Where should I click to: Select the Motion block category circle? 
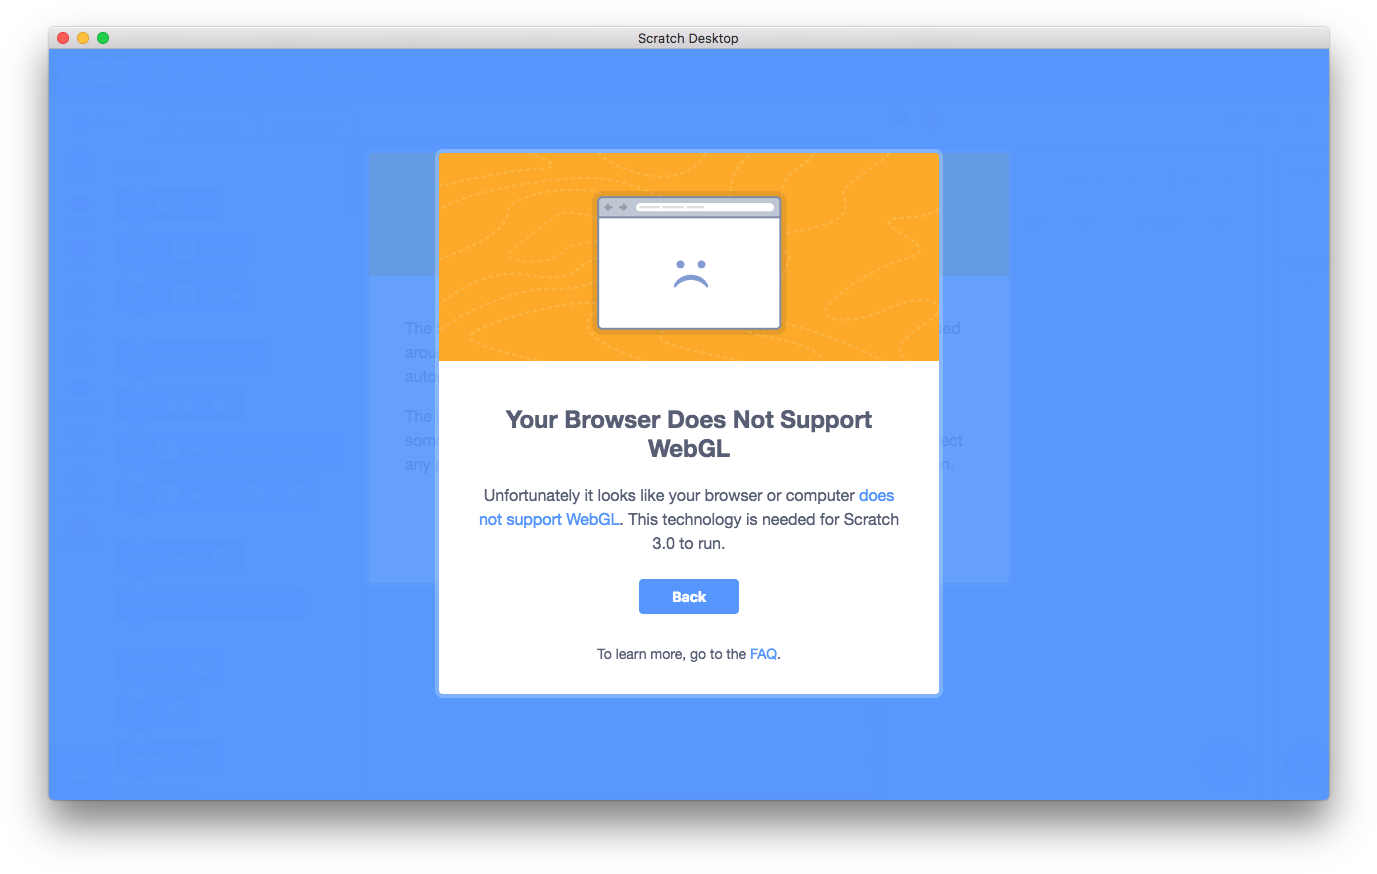tap(80, 158)
